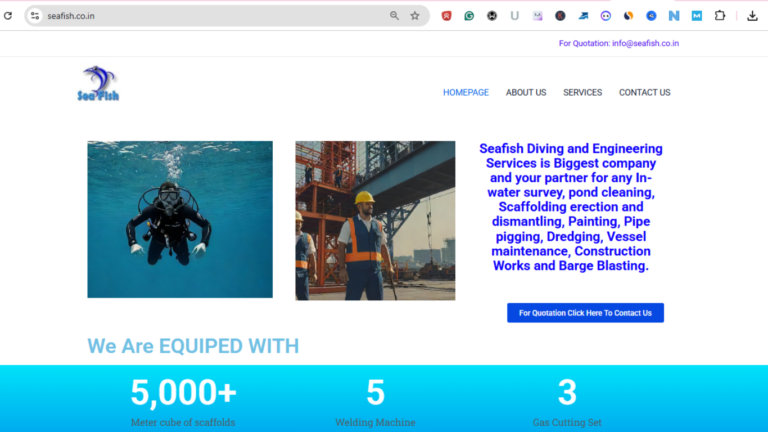The height and width of the screenshot is (432, 768).
Task: Open the blue arrow chart extension icon
Action: [x=583, y=16]
